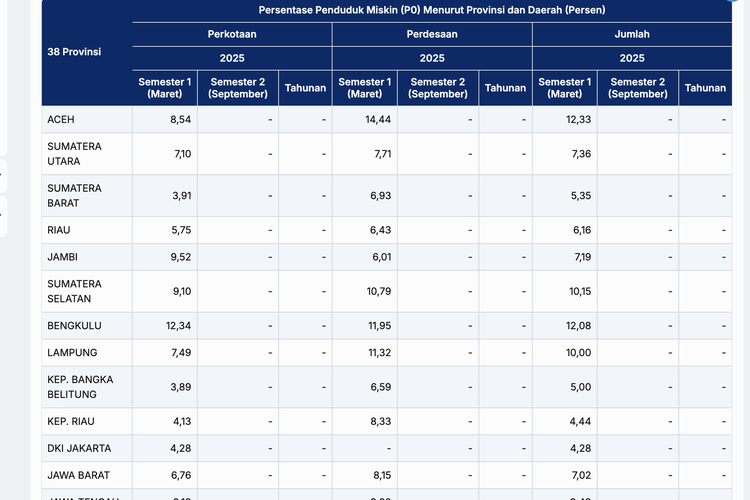The width and height of the screenshot is (750, 500).
Task: Click Semester 1 (Maret) header under Perkotaan
Action: (x=164, y=88)
